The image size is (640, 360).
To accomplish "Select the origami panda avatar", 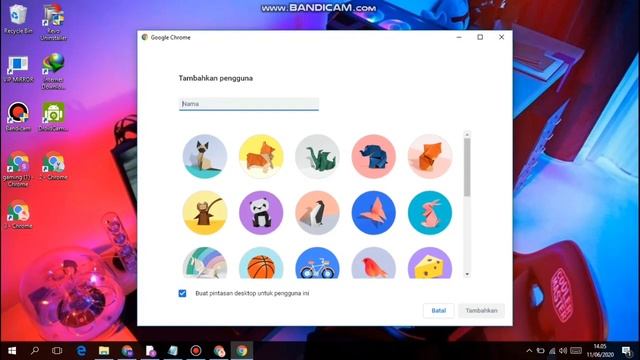I will click(261, 213).
